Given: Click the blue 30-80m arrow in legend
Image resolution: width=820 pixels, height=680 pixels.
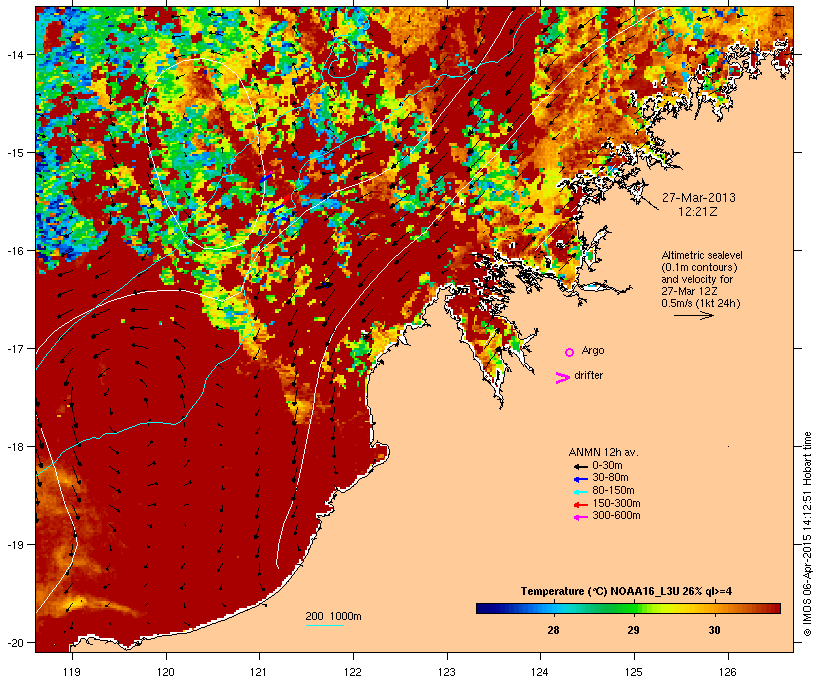Looking at the screenshot, I should click(580, 479).
